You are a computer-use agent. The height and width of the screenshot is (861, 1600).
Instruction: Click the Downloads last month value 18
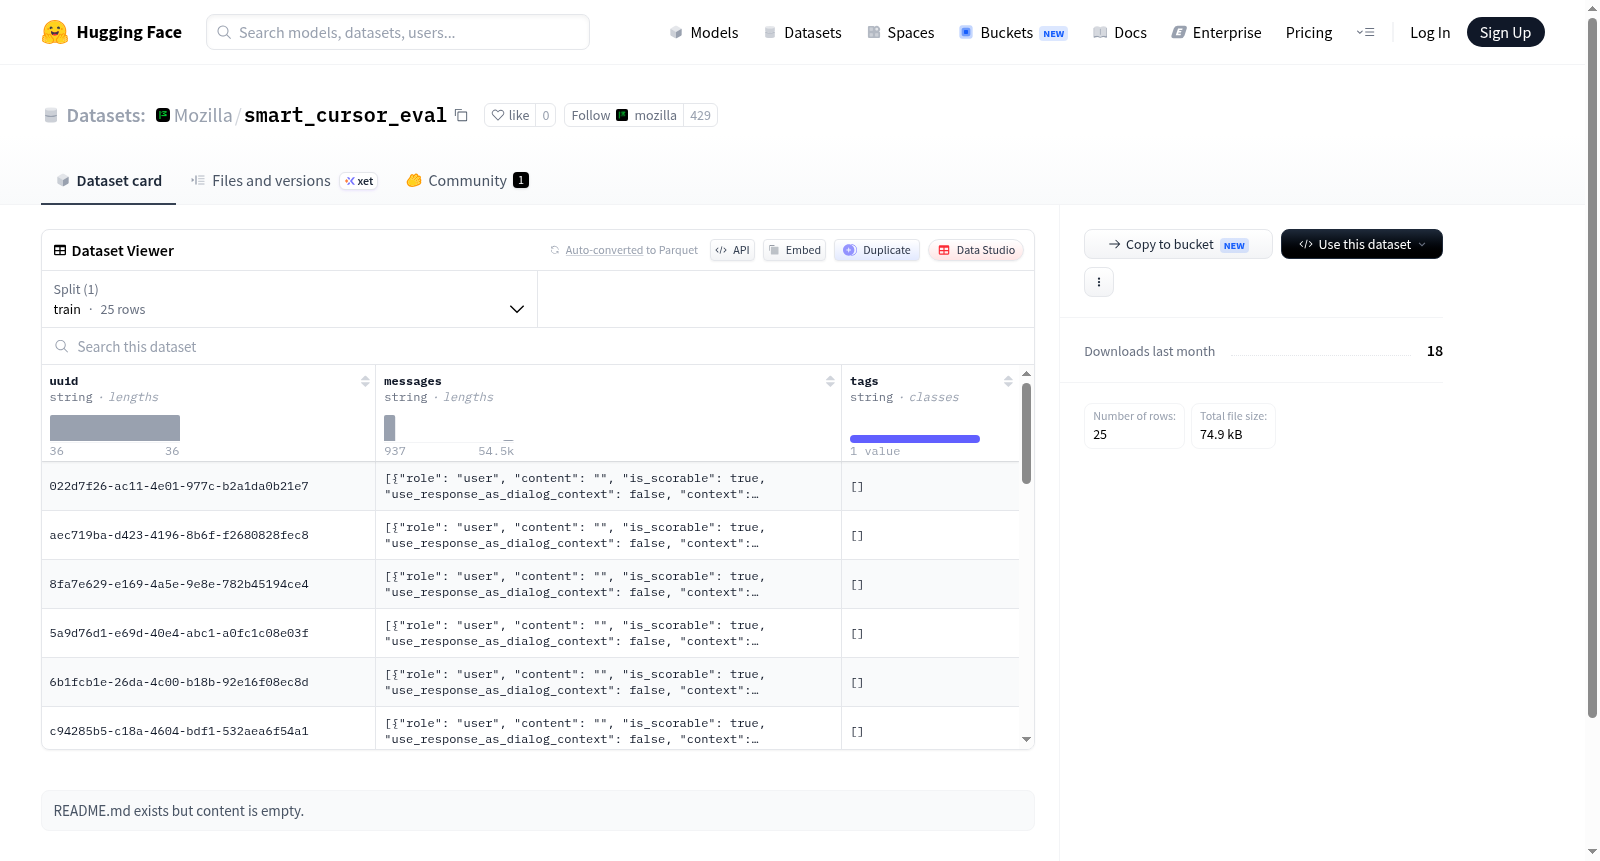(1434, 351)
